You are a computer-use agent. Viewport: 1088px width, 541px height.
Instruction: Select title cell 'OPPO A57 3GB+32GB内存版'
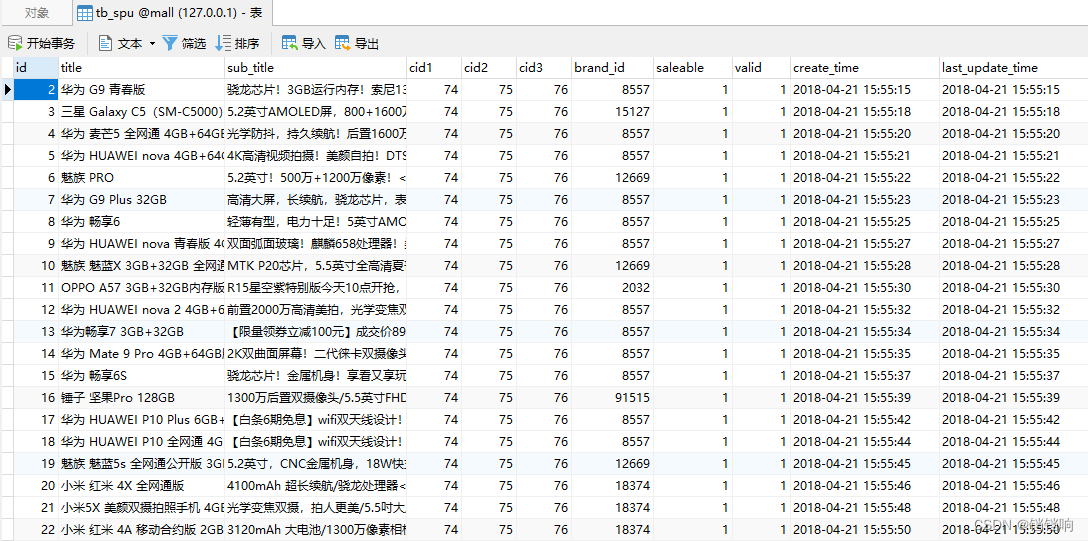pyautogui.click(x=142, y=288)
